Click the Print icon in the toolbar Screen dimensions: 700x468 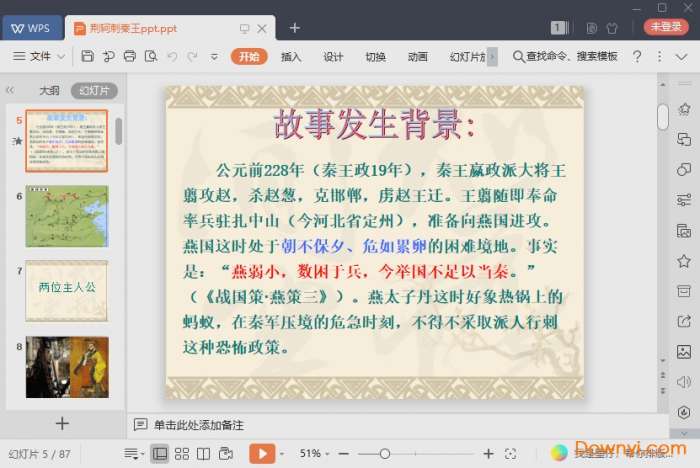[129, 56]
